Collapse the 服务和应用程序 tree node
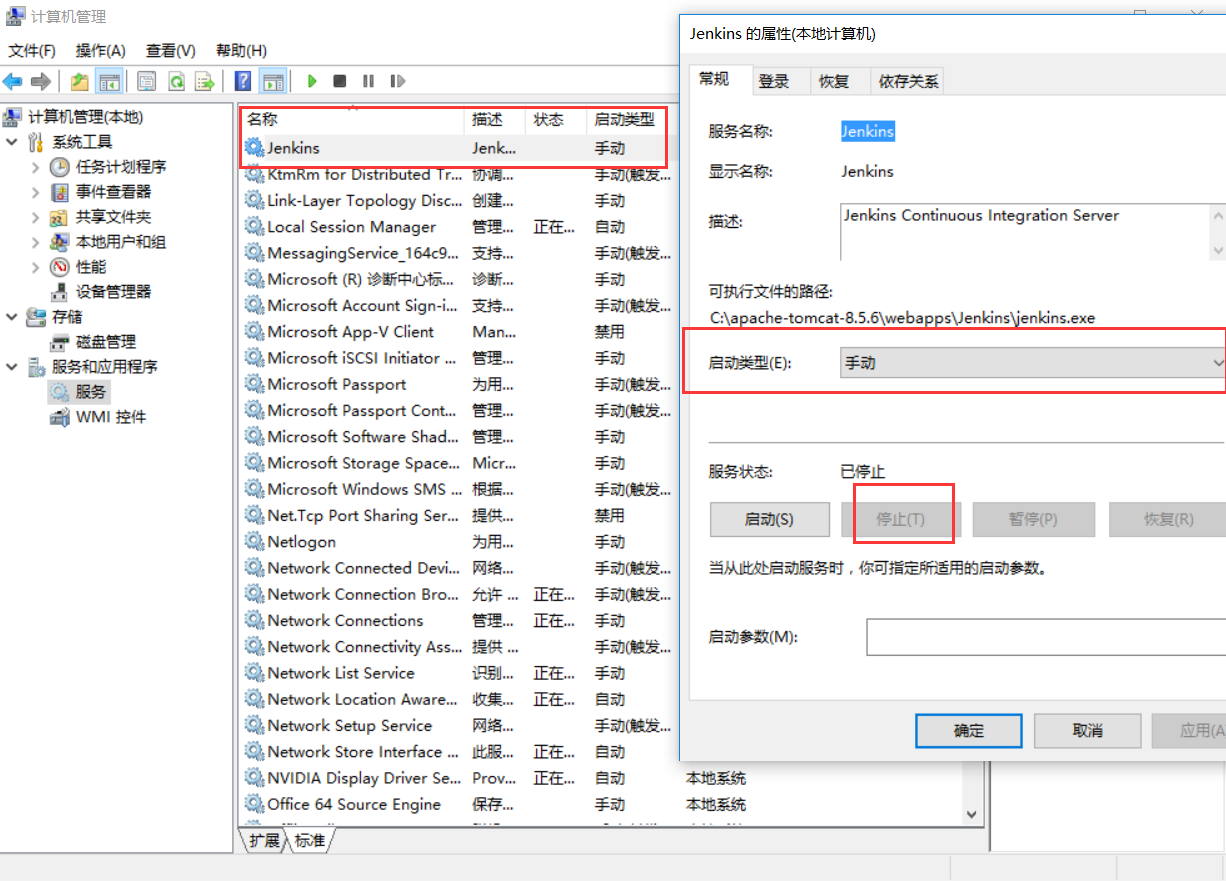The image size is (1226, 881). pos(12,367)
